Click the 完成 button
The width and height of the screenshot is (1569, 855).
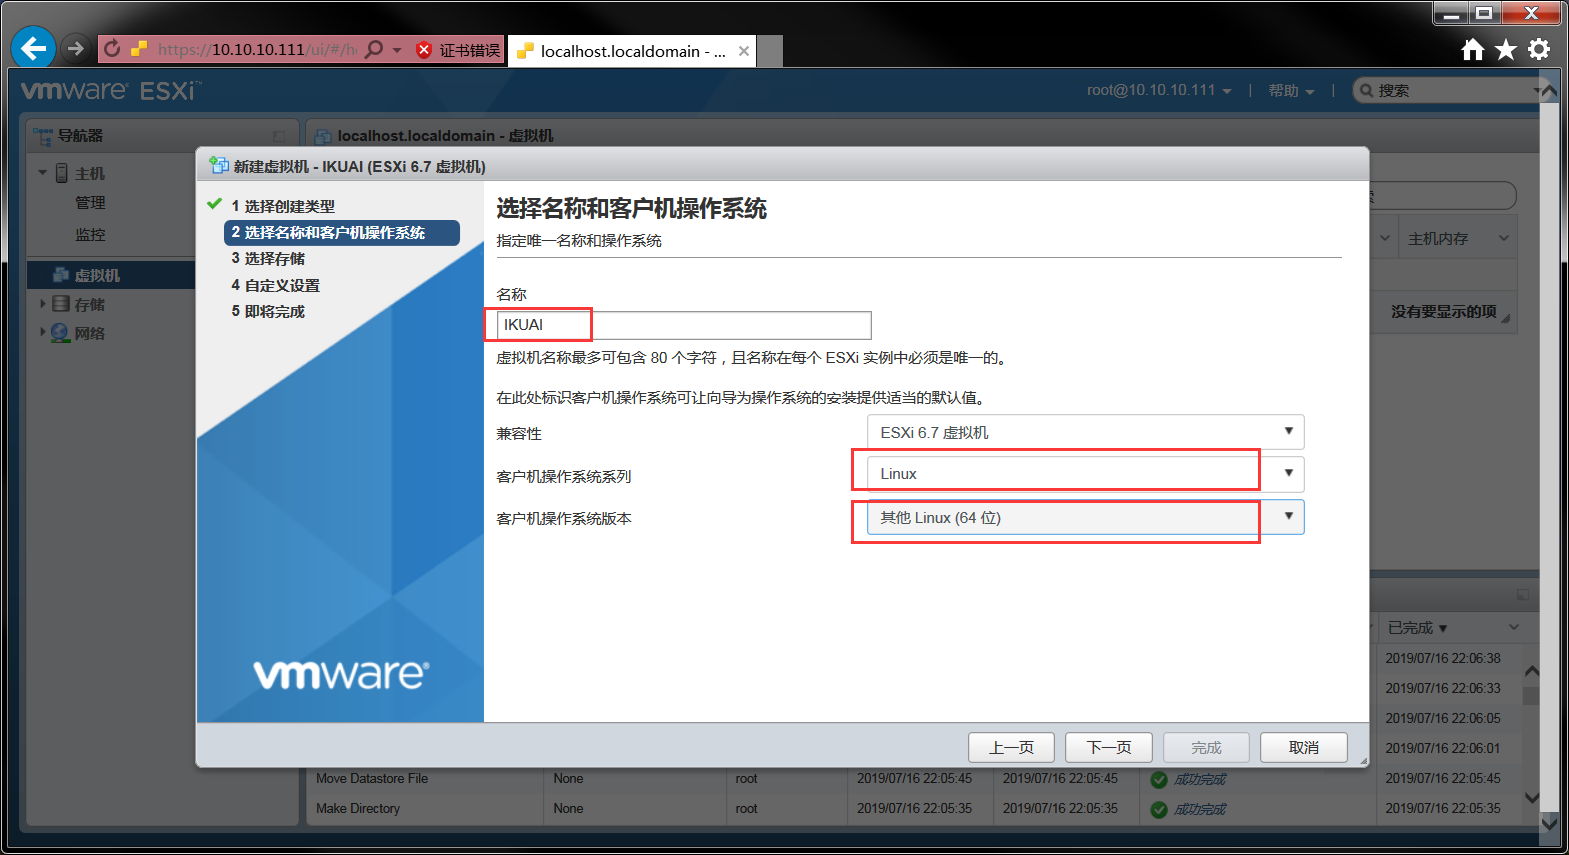click(1206, 748)
